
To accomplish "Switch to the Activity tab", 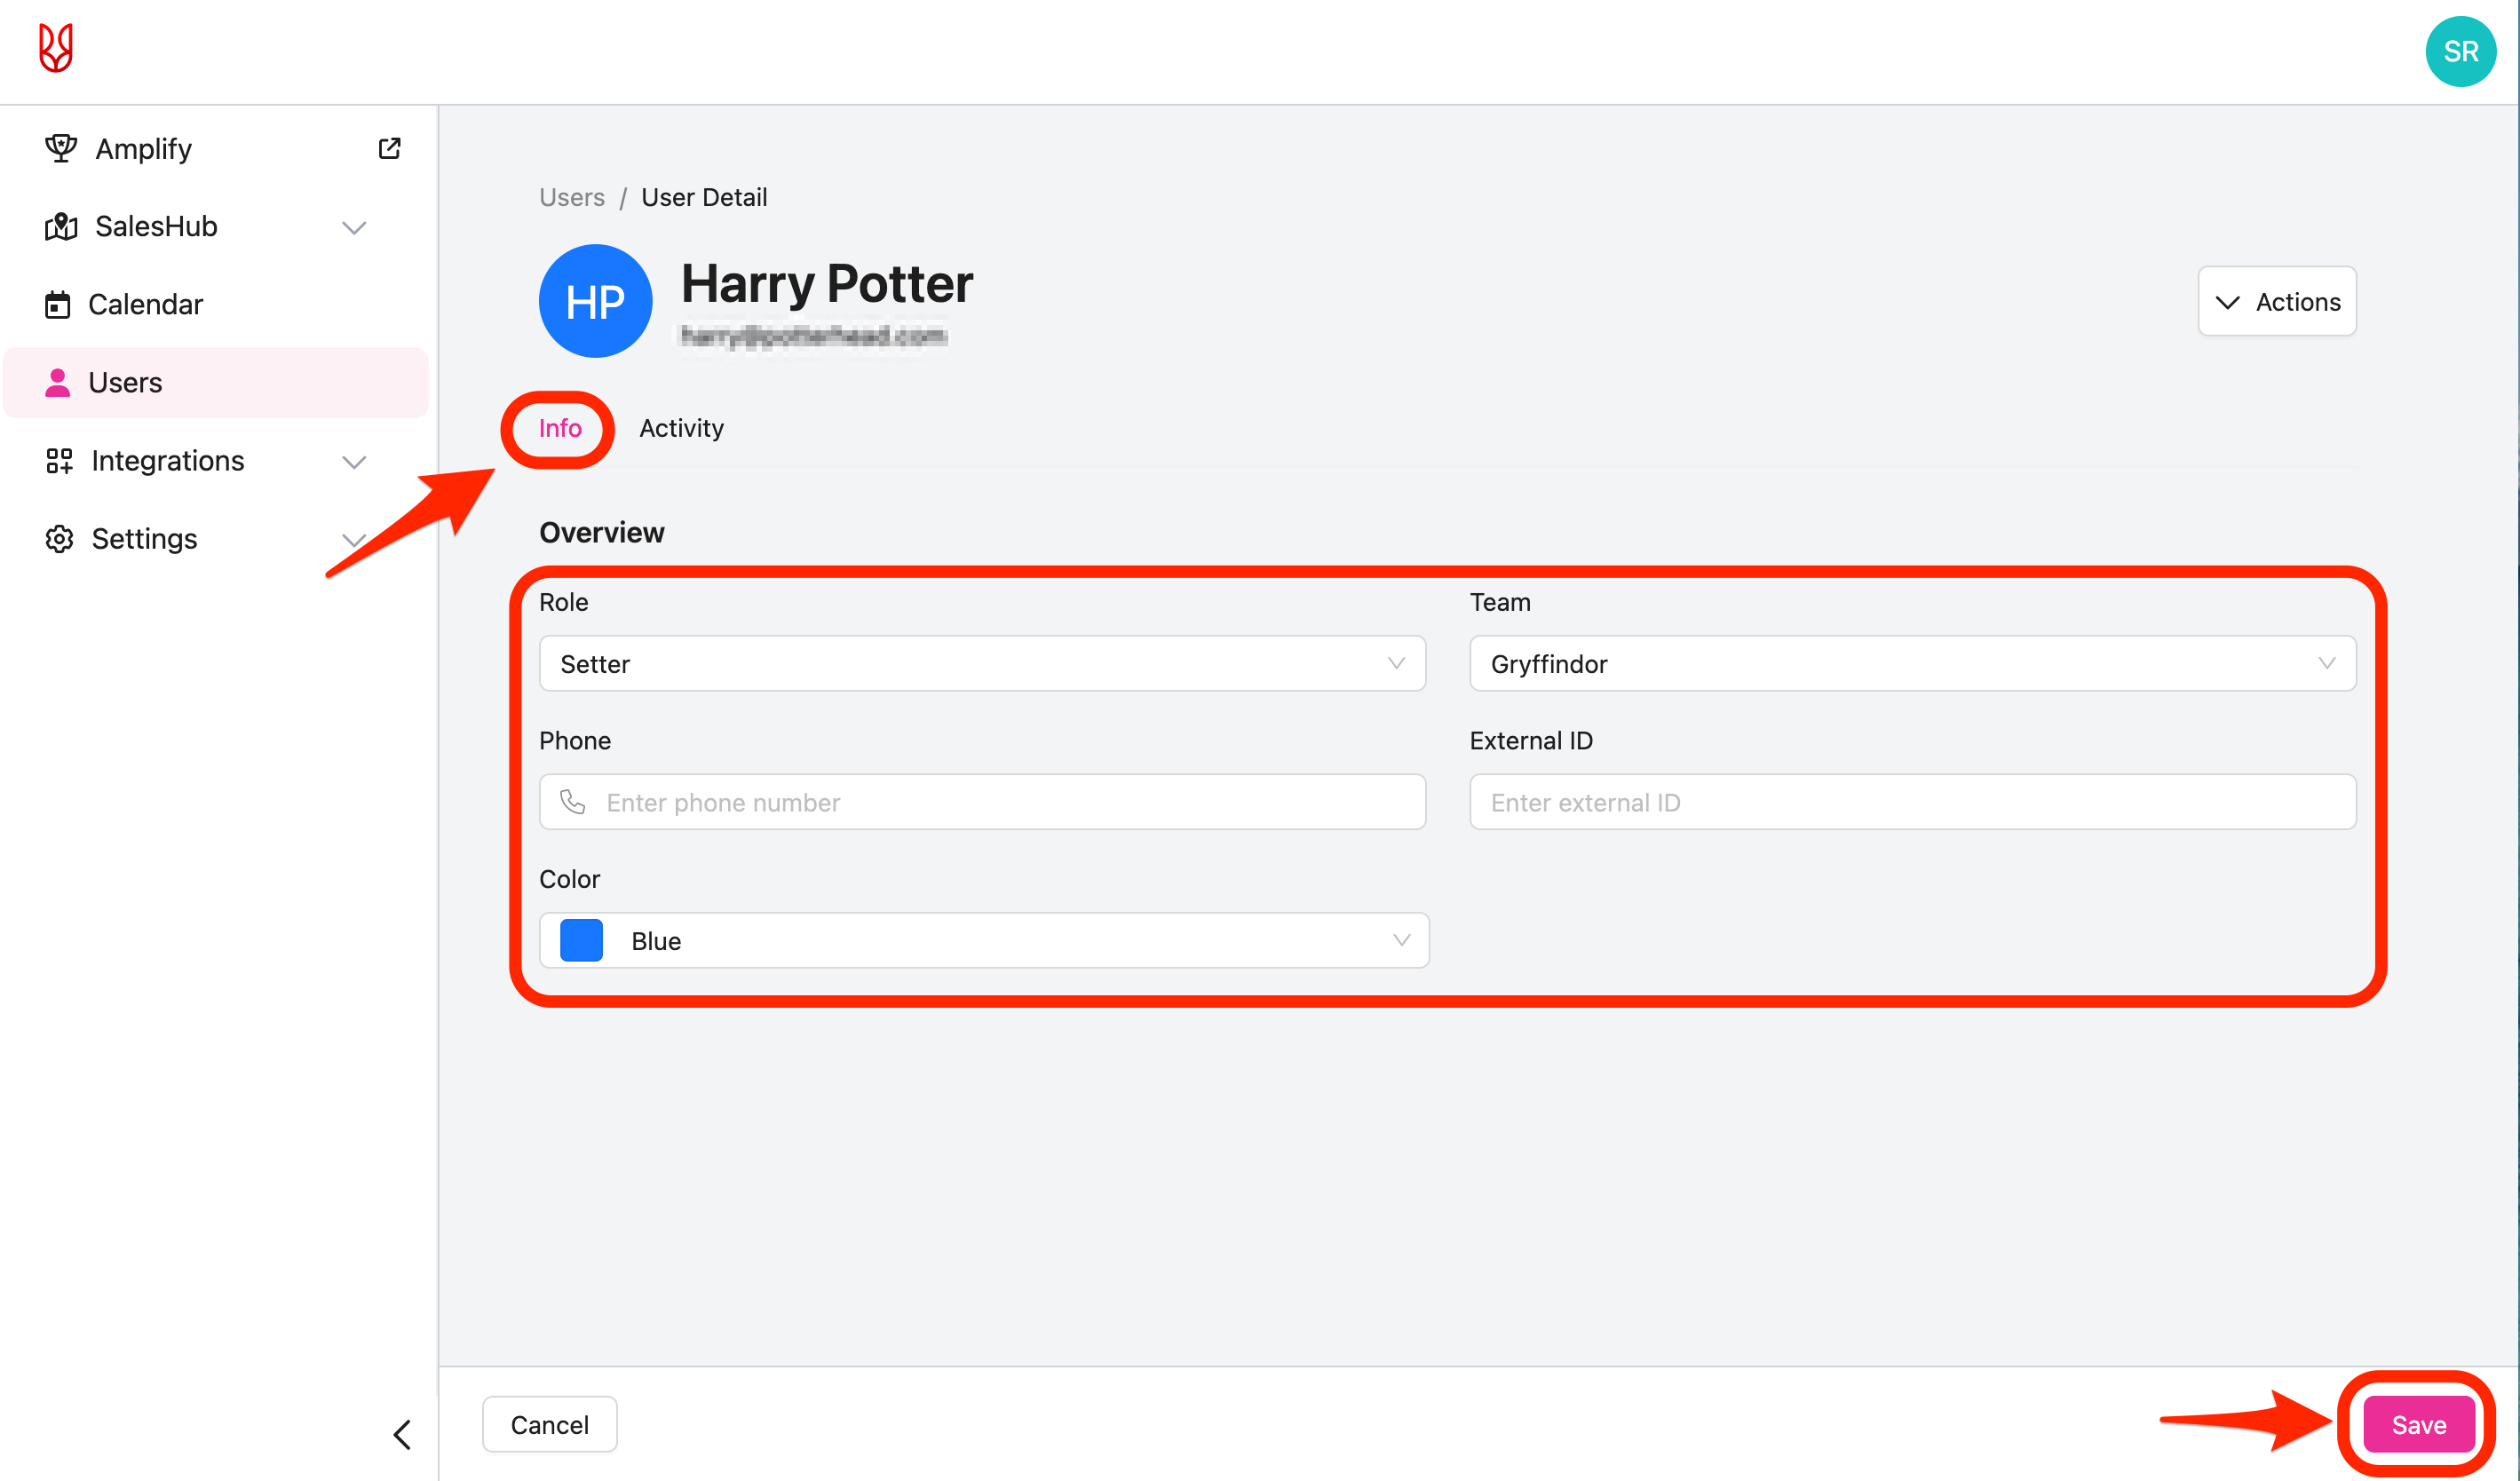I will [681, 428].
